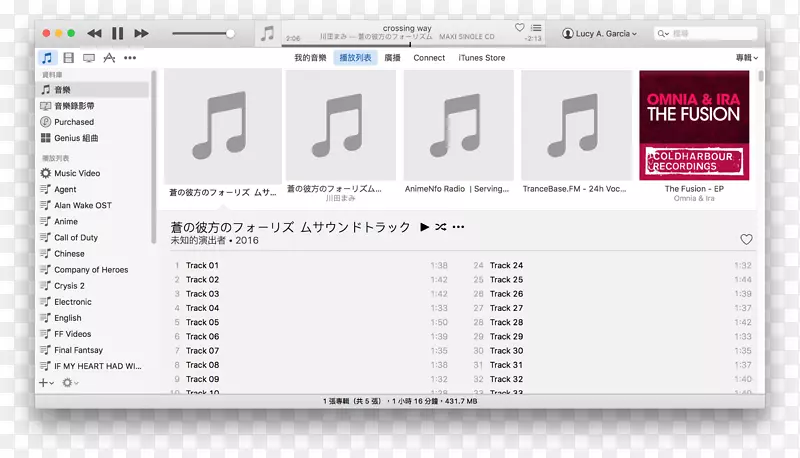The image size is (800, 458).
Task: Toggle the album's heart icon
Action: [745, 240]
